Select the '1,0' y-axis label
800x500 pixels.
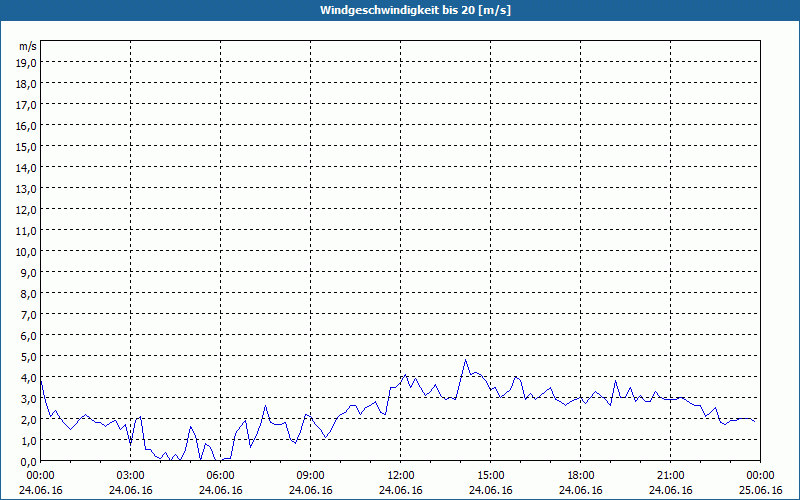29,441
